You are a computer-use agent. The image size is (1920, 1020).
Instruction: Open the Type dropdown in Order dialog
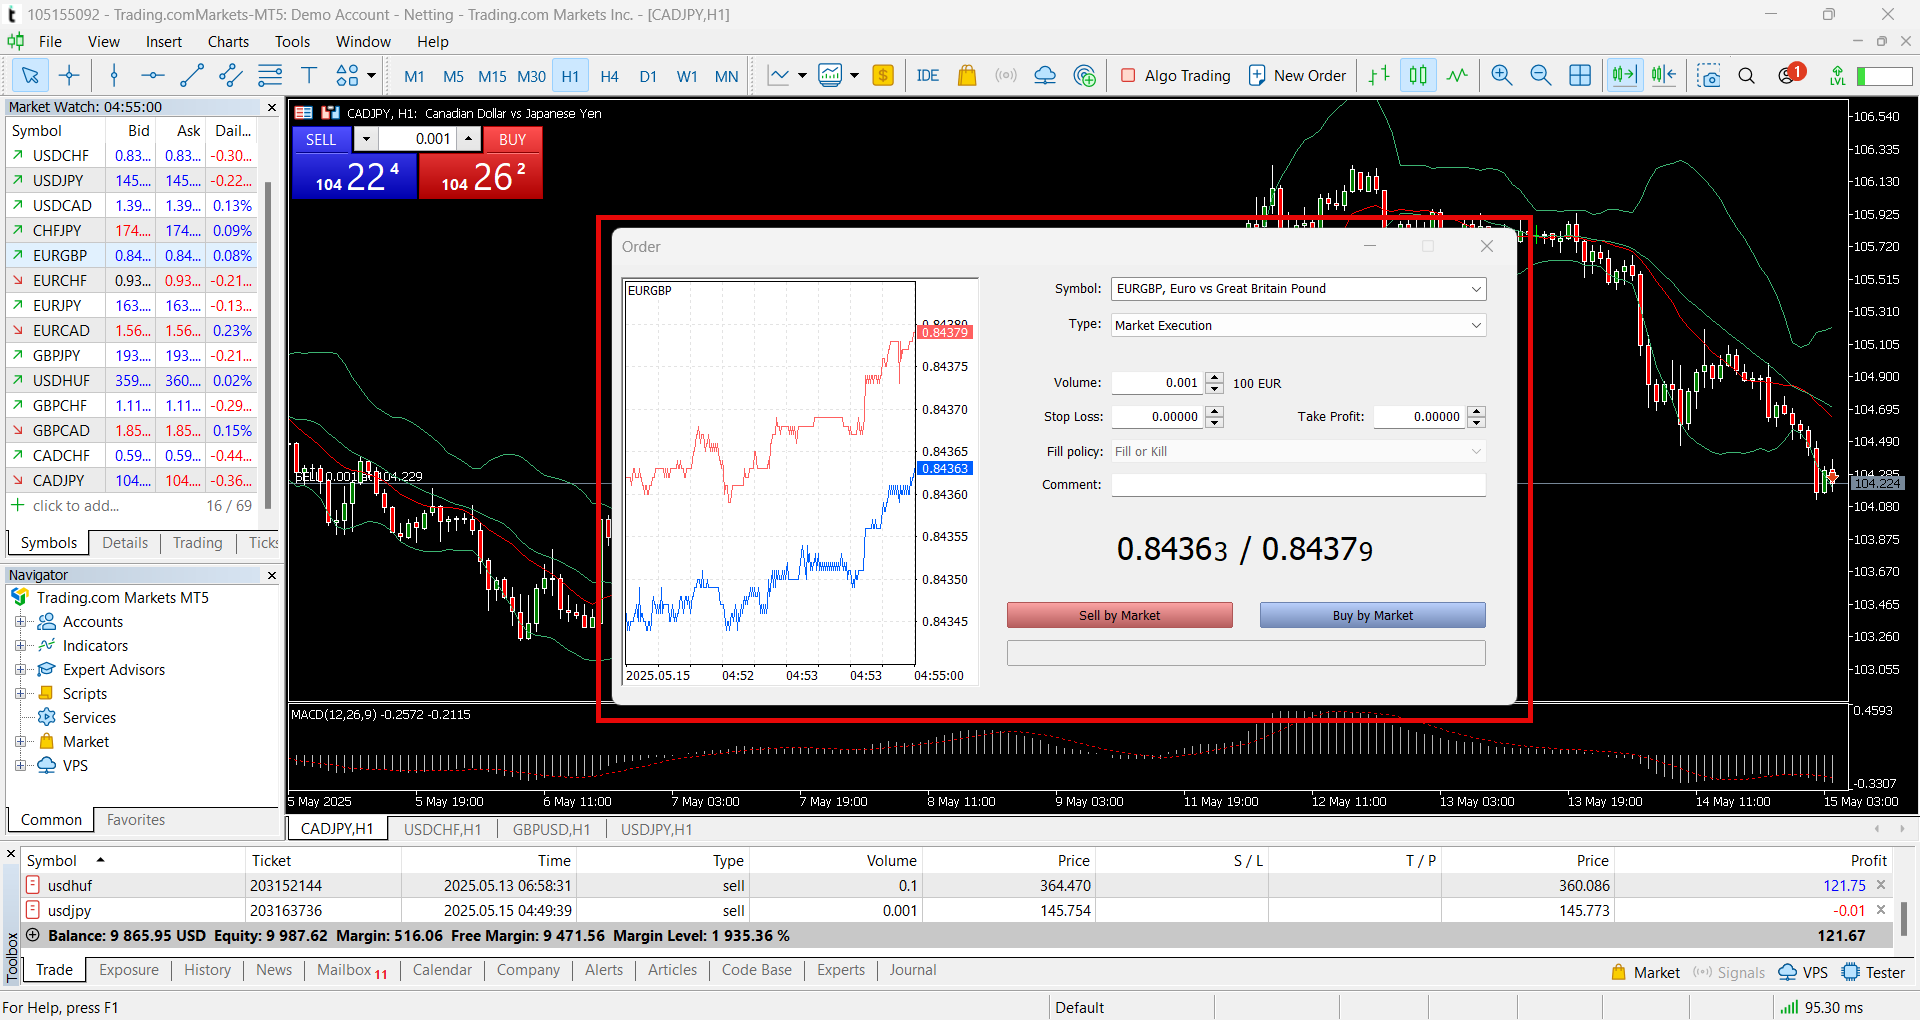click(x=1298, y=325)
